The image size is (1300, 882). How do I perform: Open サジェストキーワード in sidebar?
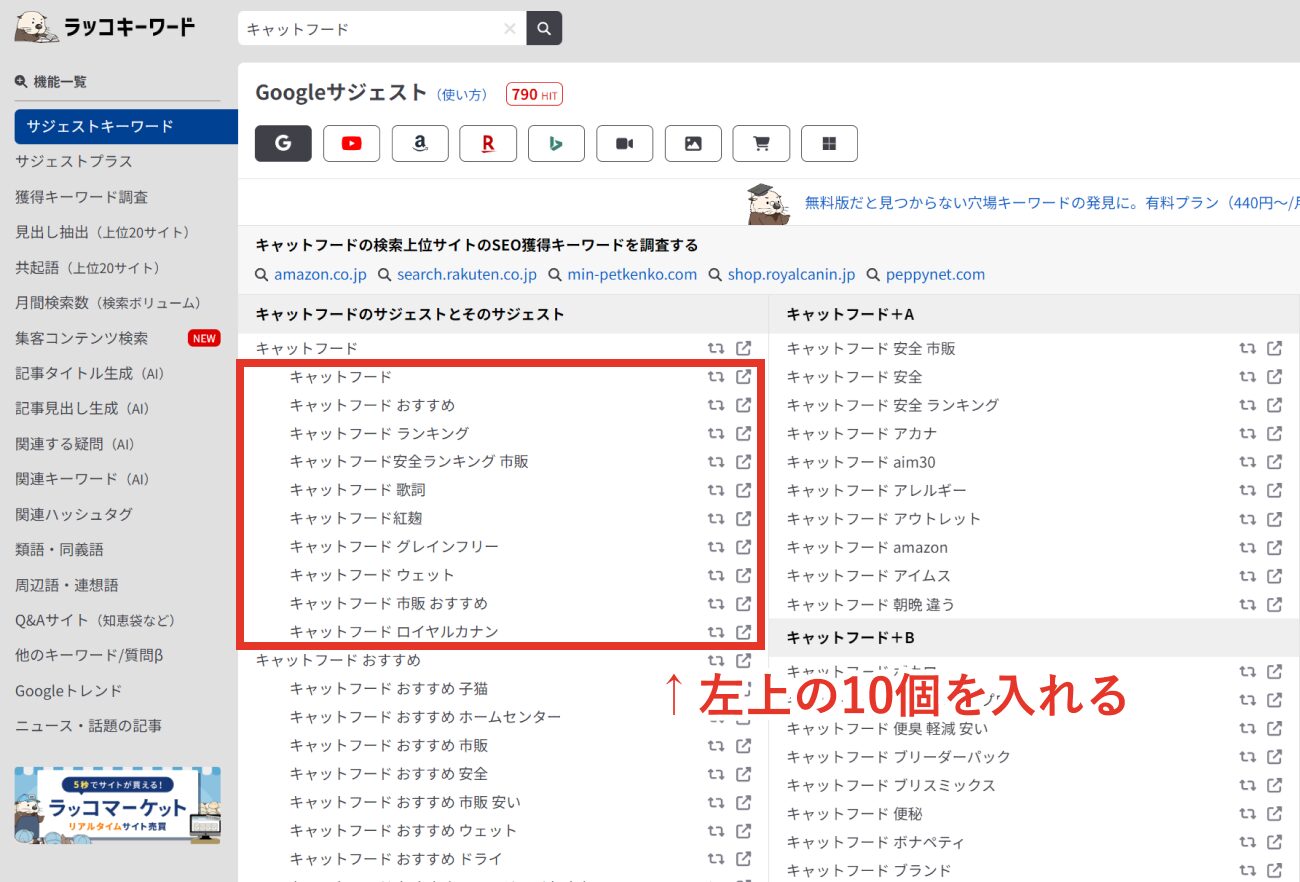(126, 126)
